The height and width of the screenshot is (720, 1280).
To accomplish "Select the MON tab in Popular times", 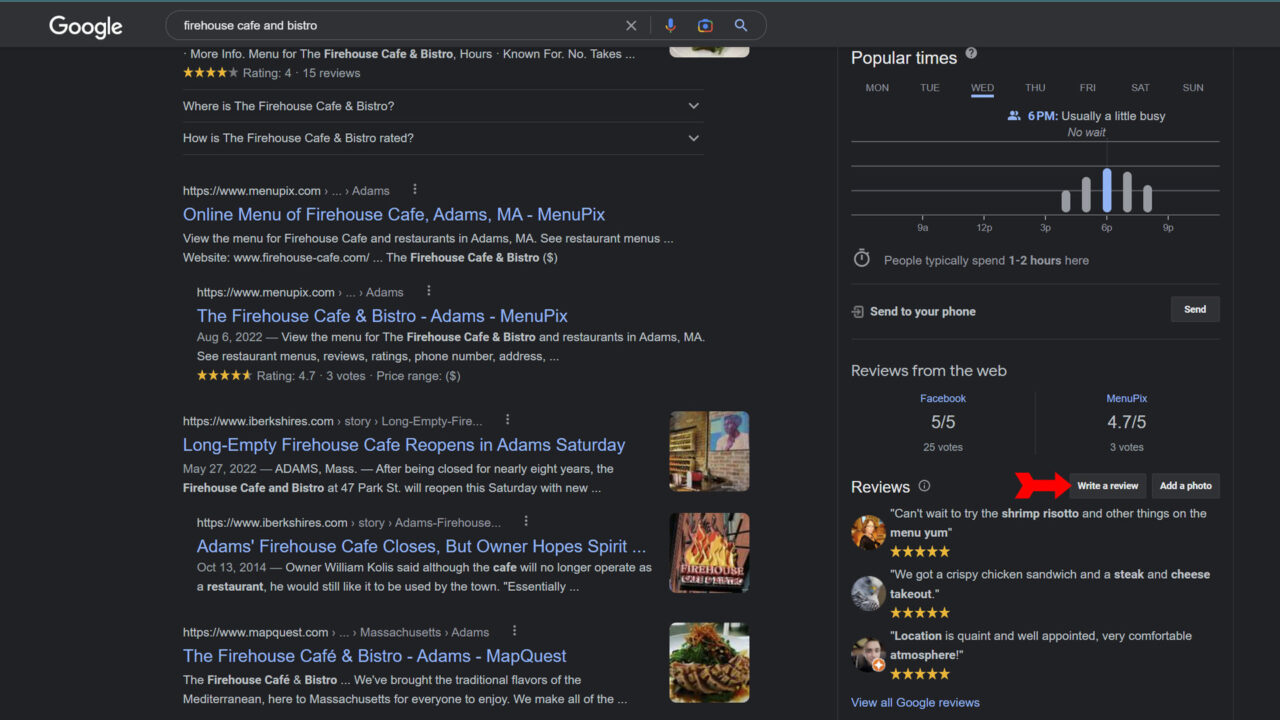I will coord(877,87).
